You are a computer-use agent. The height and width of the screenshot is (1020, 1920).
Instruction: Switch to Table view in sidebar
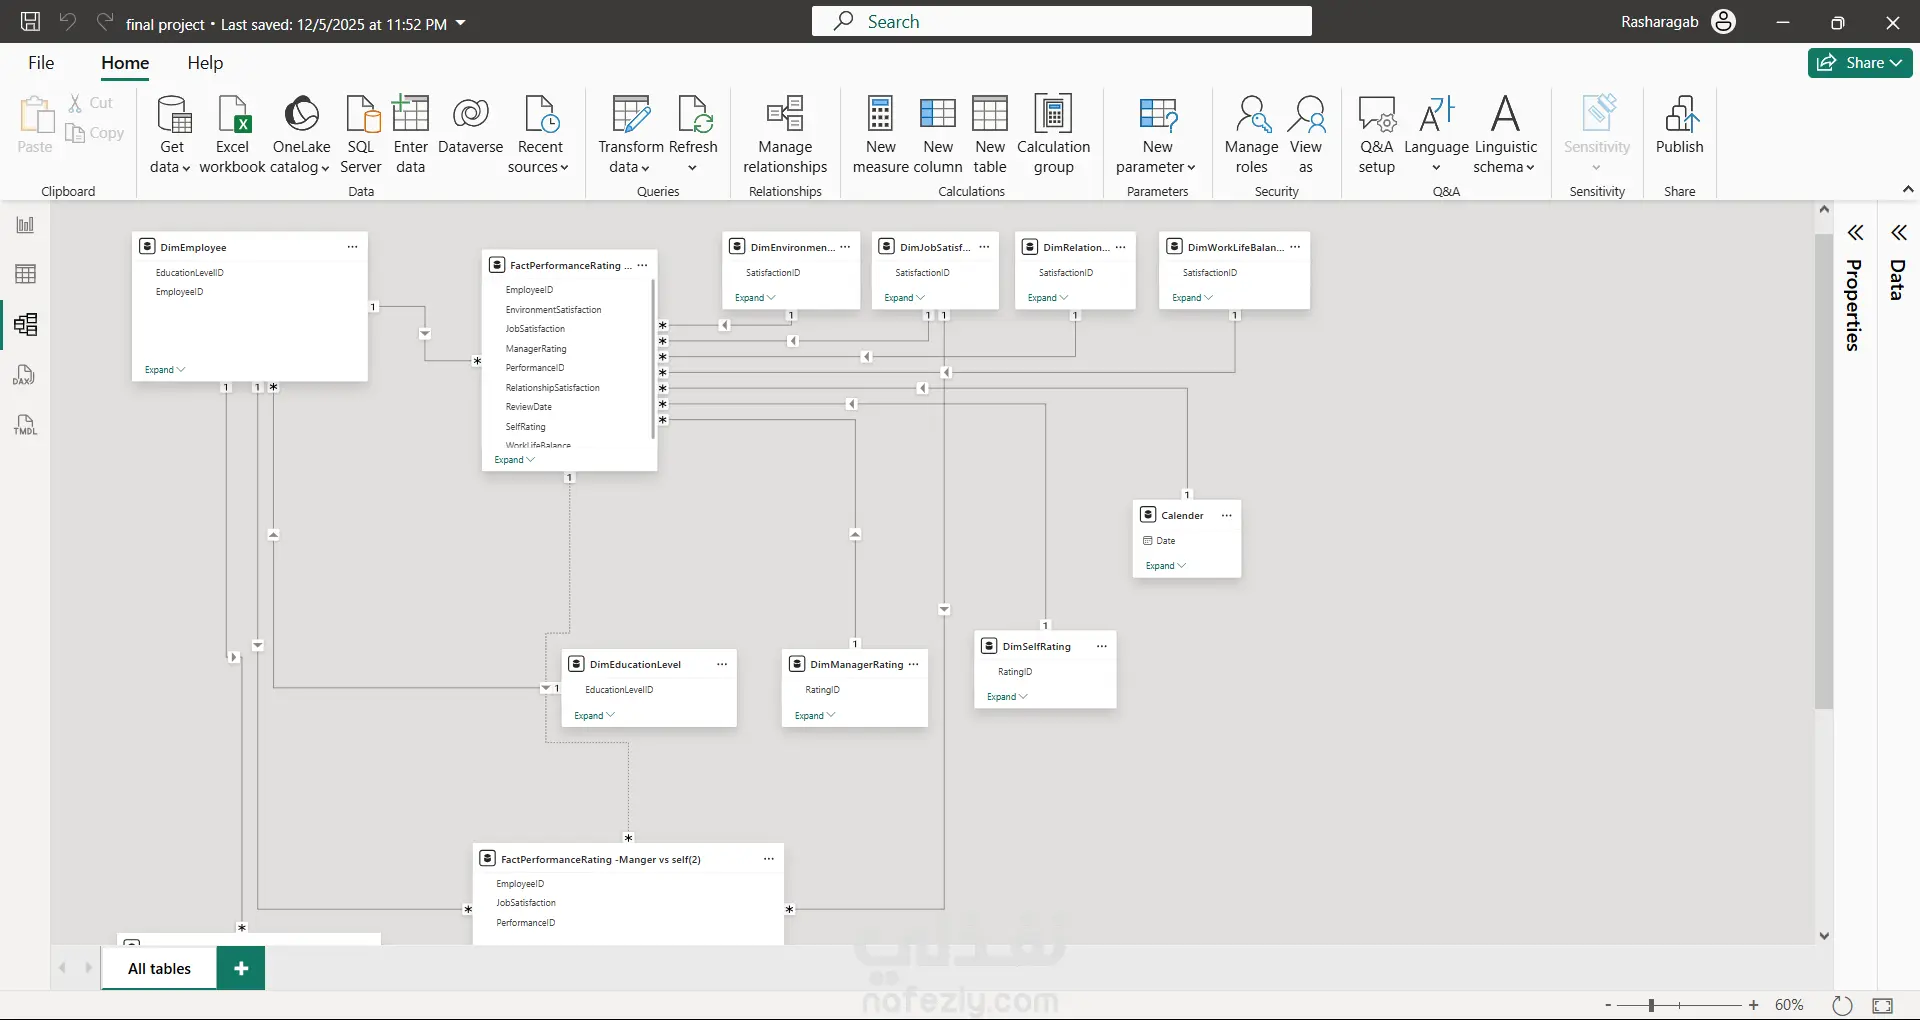pyautogui.click(x=25, y=274)
